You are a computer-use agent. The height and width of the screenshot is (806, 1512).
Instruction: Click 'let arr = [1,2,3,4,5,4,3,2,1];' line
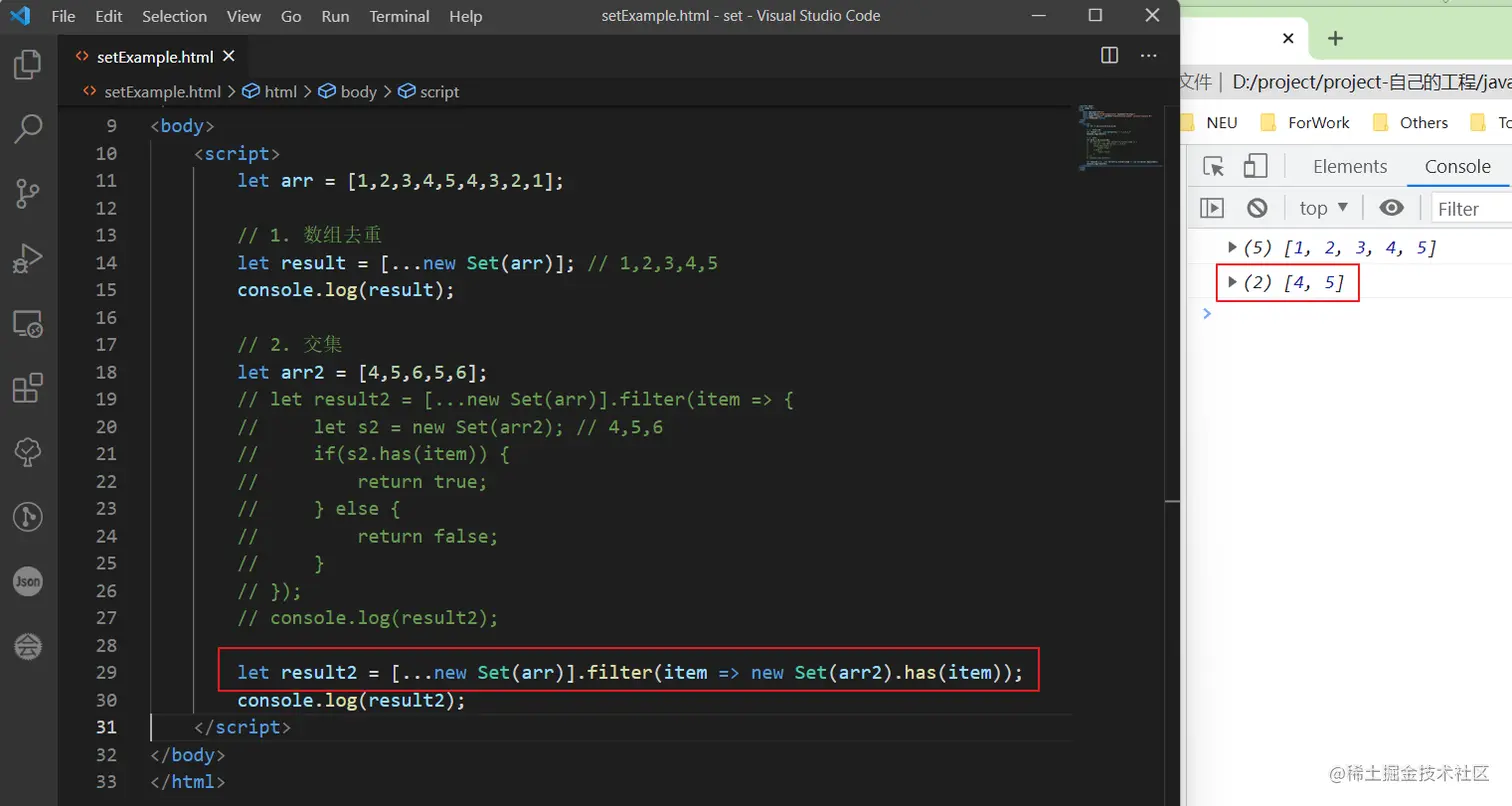[401, 181]
